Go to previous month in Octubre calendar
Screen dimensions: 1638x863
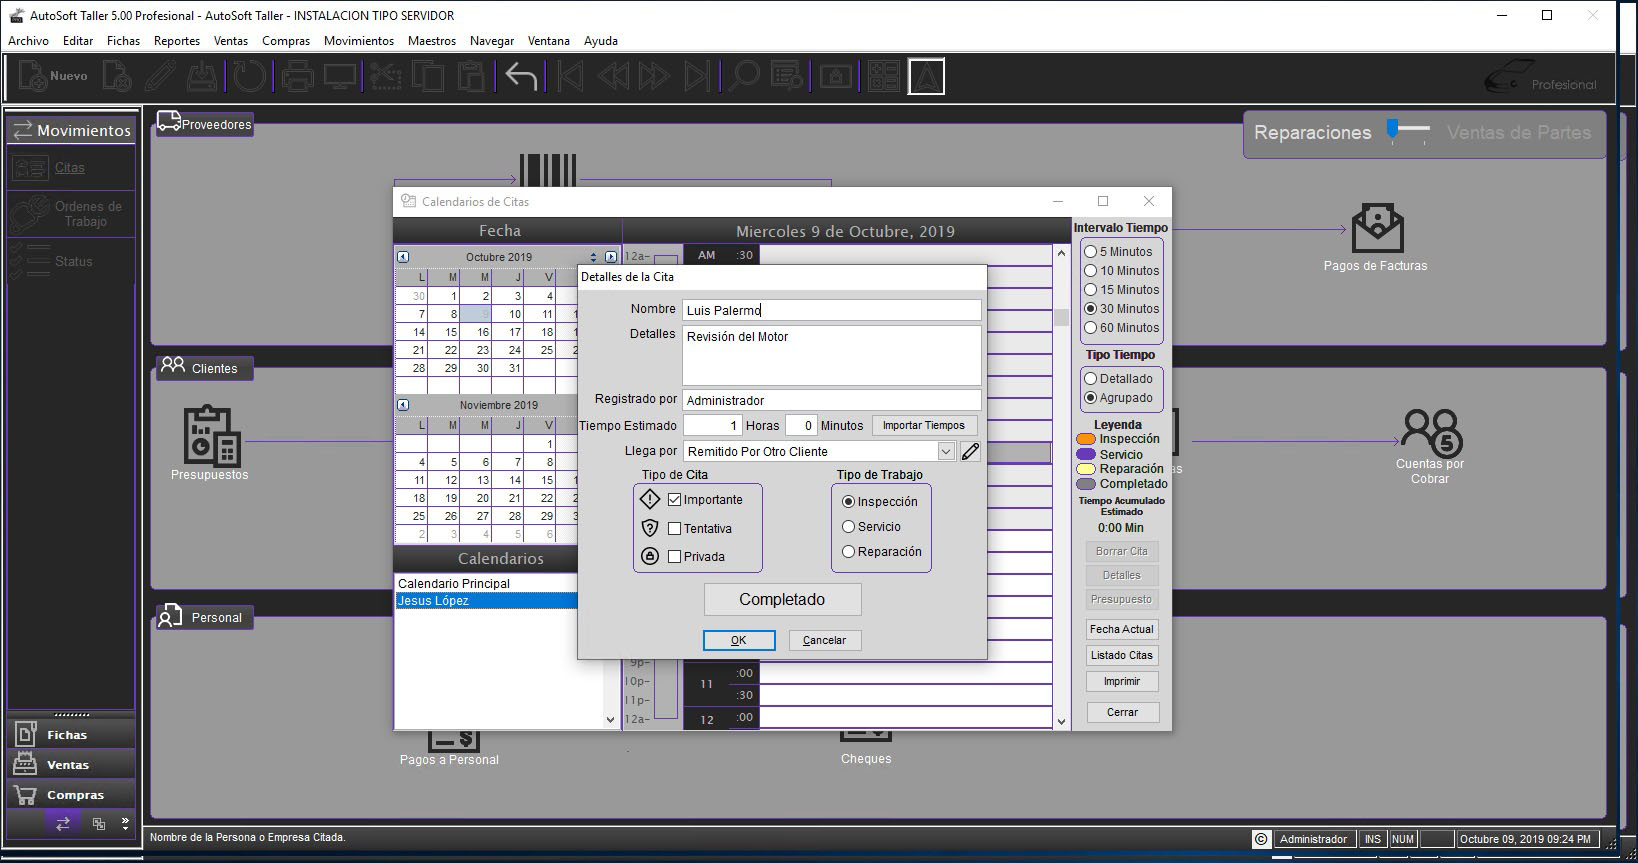point(403,257)
